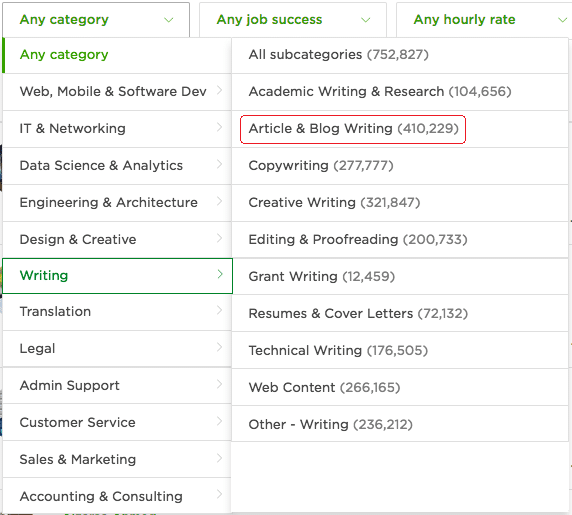
Task: Open the Any job success dropdown
Action: click(x=293, y=20)
